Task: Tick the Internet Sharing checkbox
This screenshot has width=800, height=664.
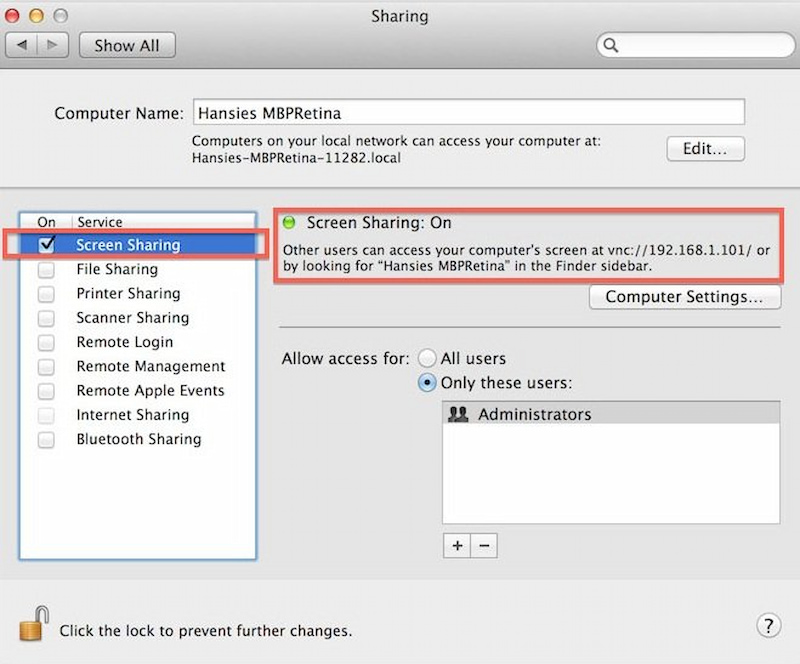Action: point(46,415)
